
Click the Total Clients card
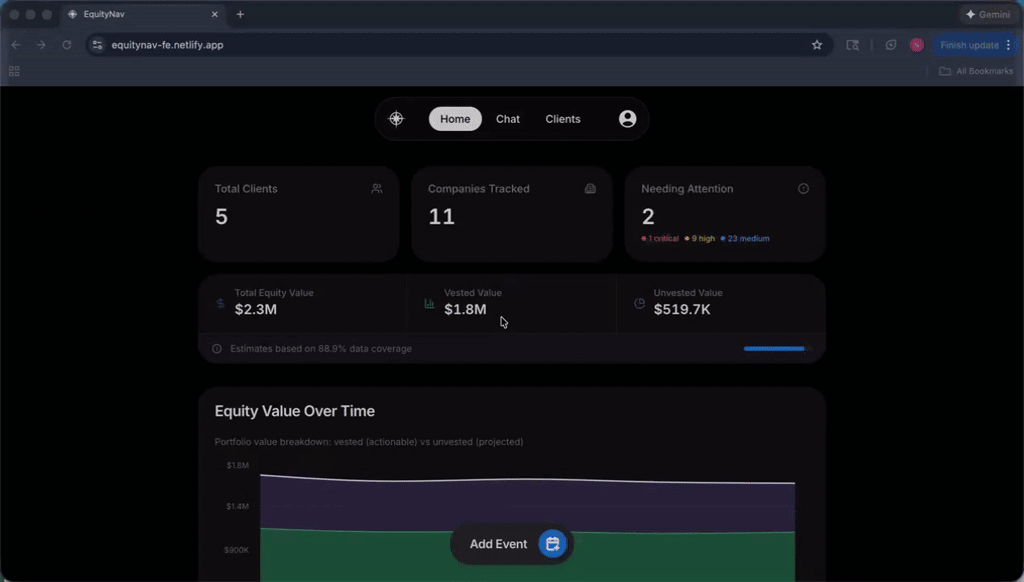(298, 214)
